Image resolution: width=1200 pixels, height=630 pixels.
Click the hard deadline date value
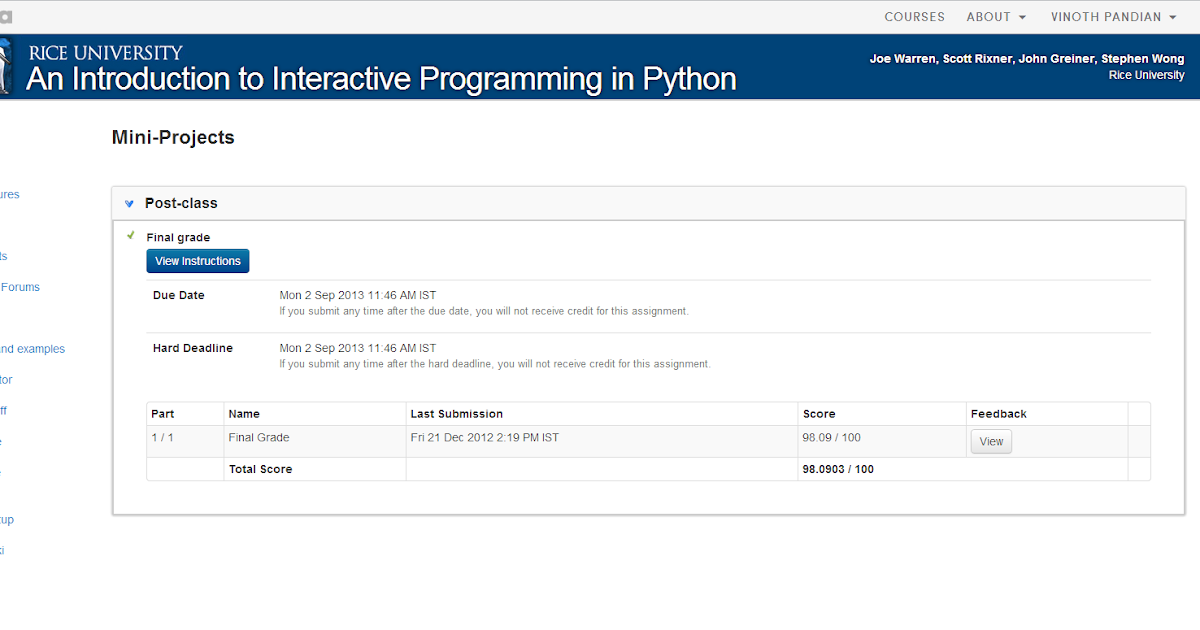pyautogui.click(x=358, y=348)
